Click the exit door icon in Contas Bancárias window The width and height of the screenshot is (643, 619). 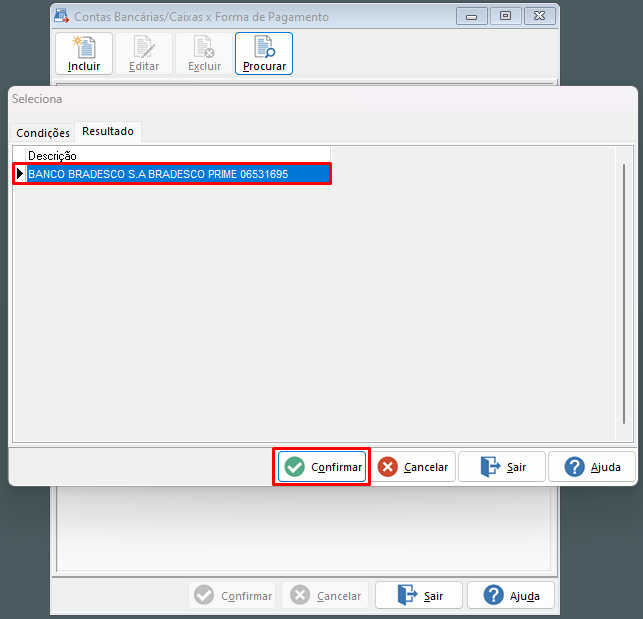[407, 595]
